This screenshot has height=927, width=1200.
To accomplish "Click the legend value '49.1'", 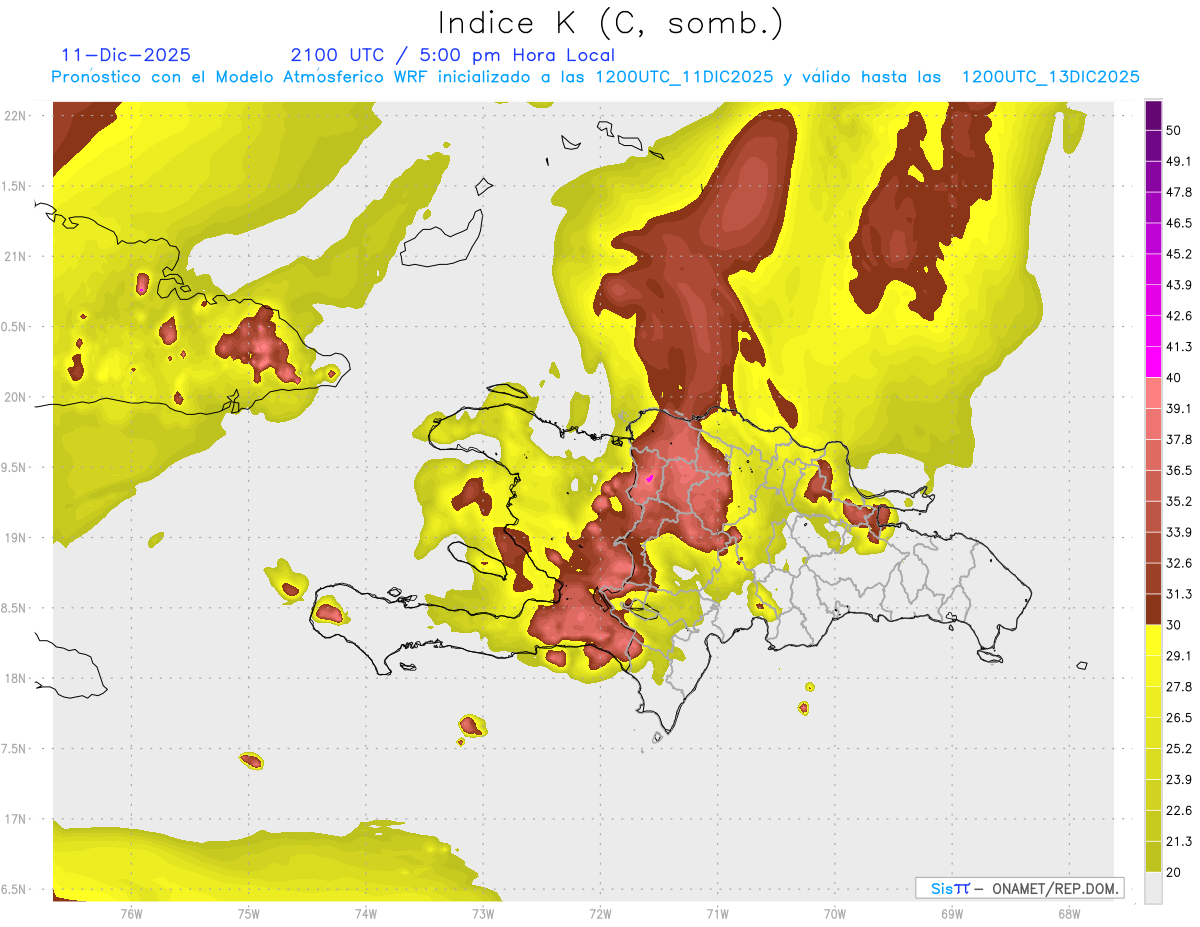I will 1179,162.
